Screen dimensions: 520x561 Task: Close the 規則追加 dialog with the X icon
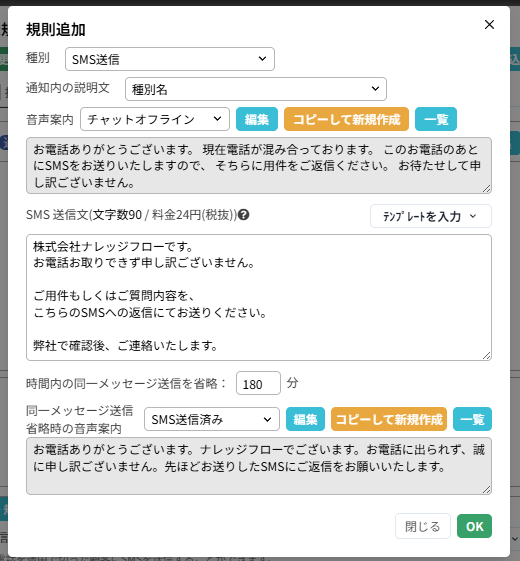click(489, 25)
